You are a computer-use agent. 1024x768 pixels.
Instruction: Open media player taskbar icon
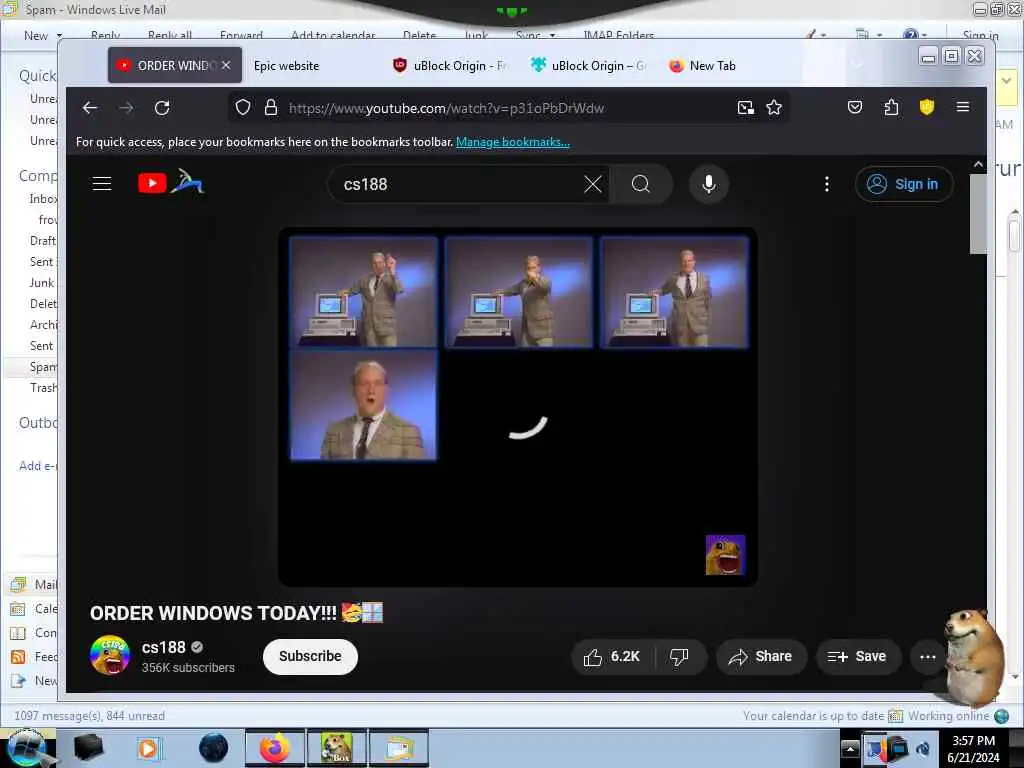click(149, 748)
